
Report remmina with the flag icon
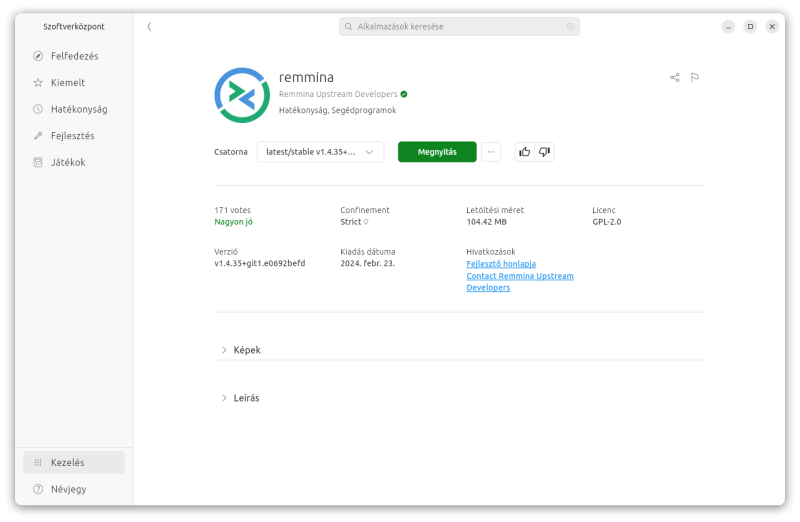coord(694,78)
